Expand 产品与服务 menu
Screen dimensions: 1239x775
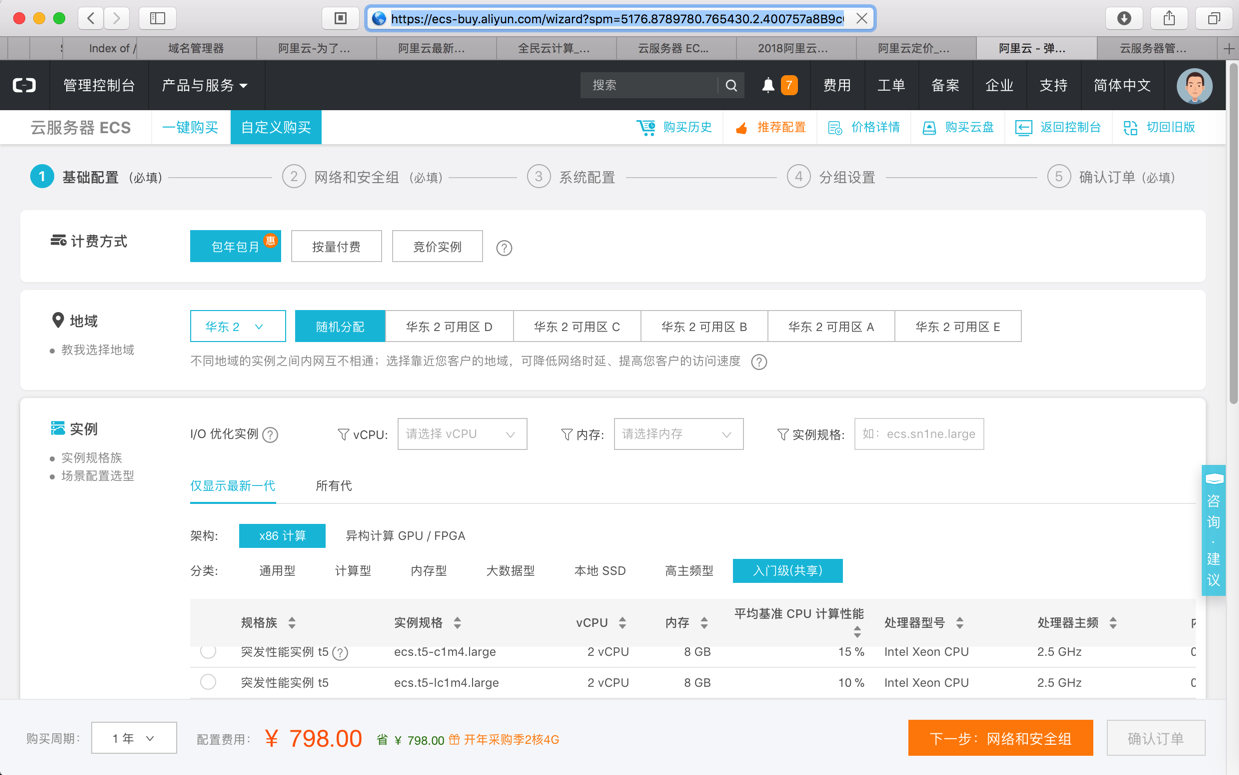[204, 86]
